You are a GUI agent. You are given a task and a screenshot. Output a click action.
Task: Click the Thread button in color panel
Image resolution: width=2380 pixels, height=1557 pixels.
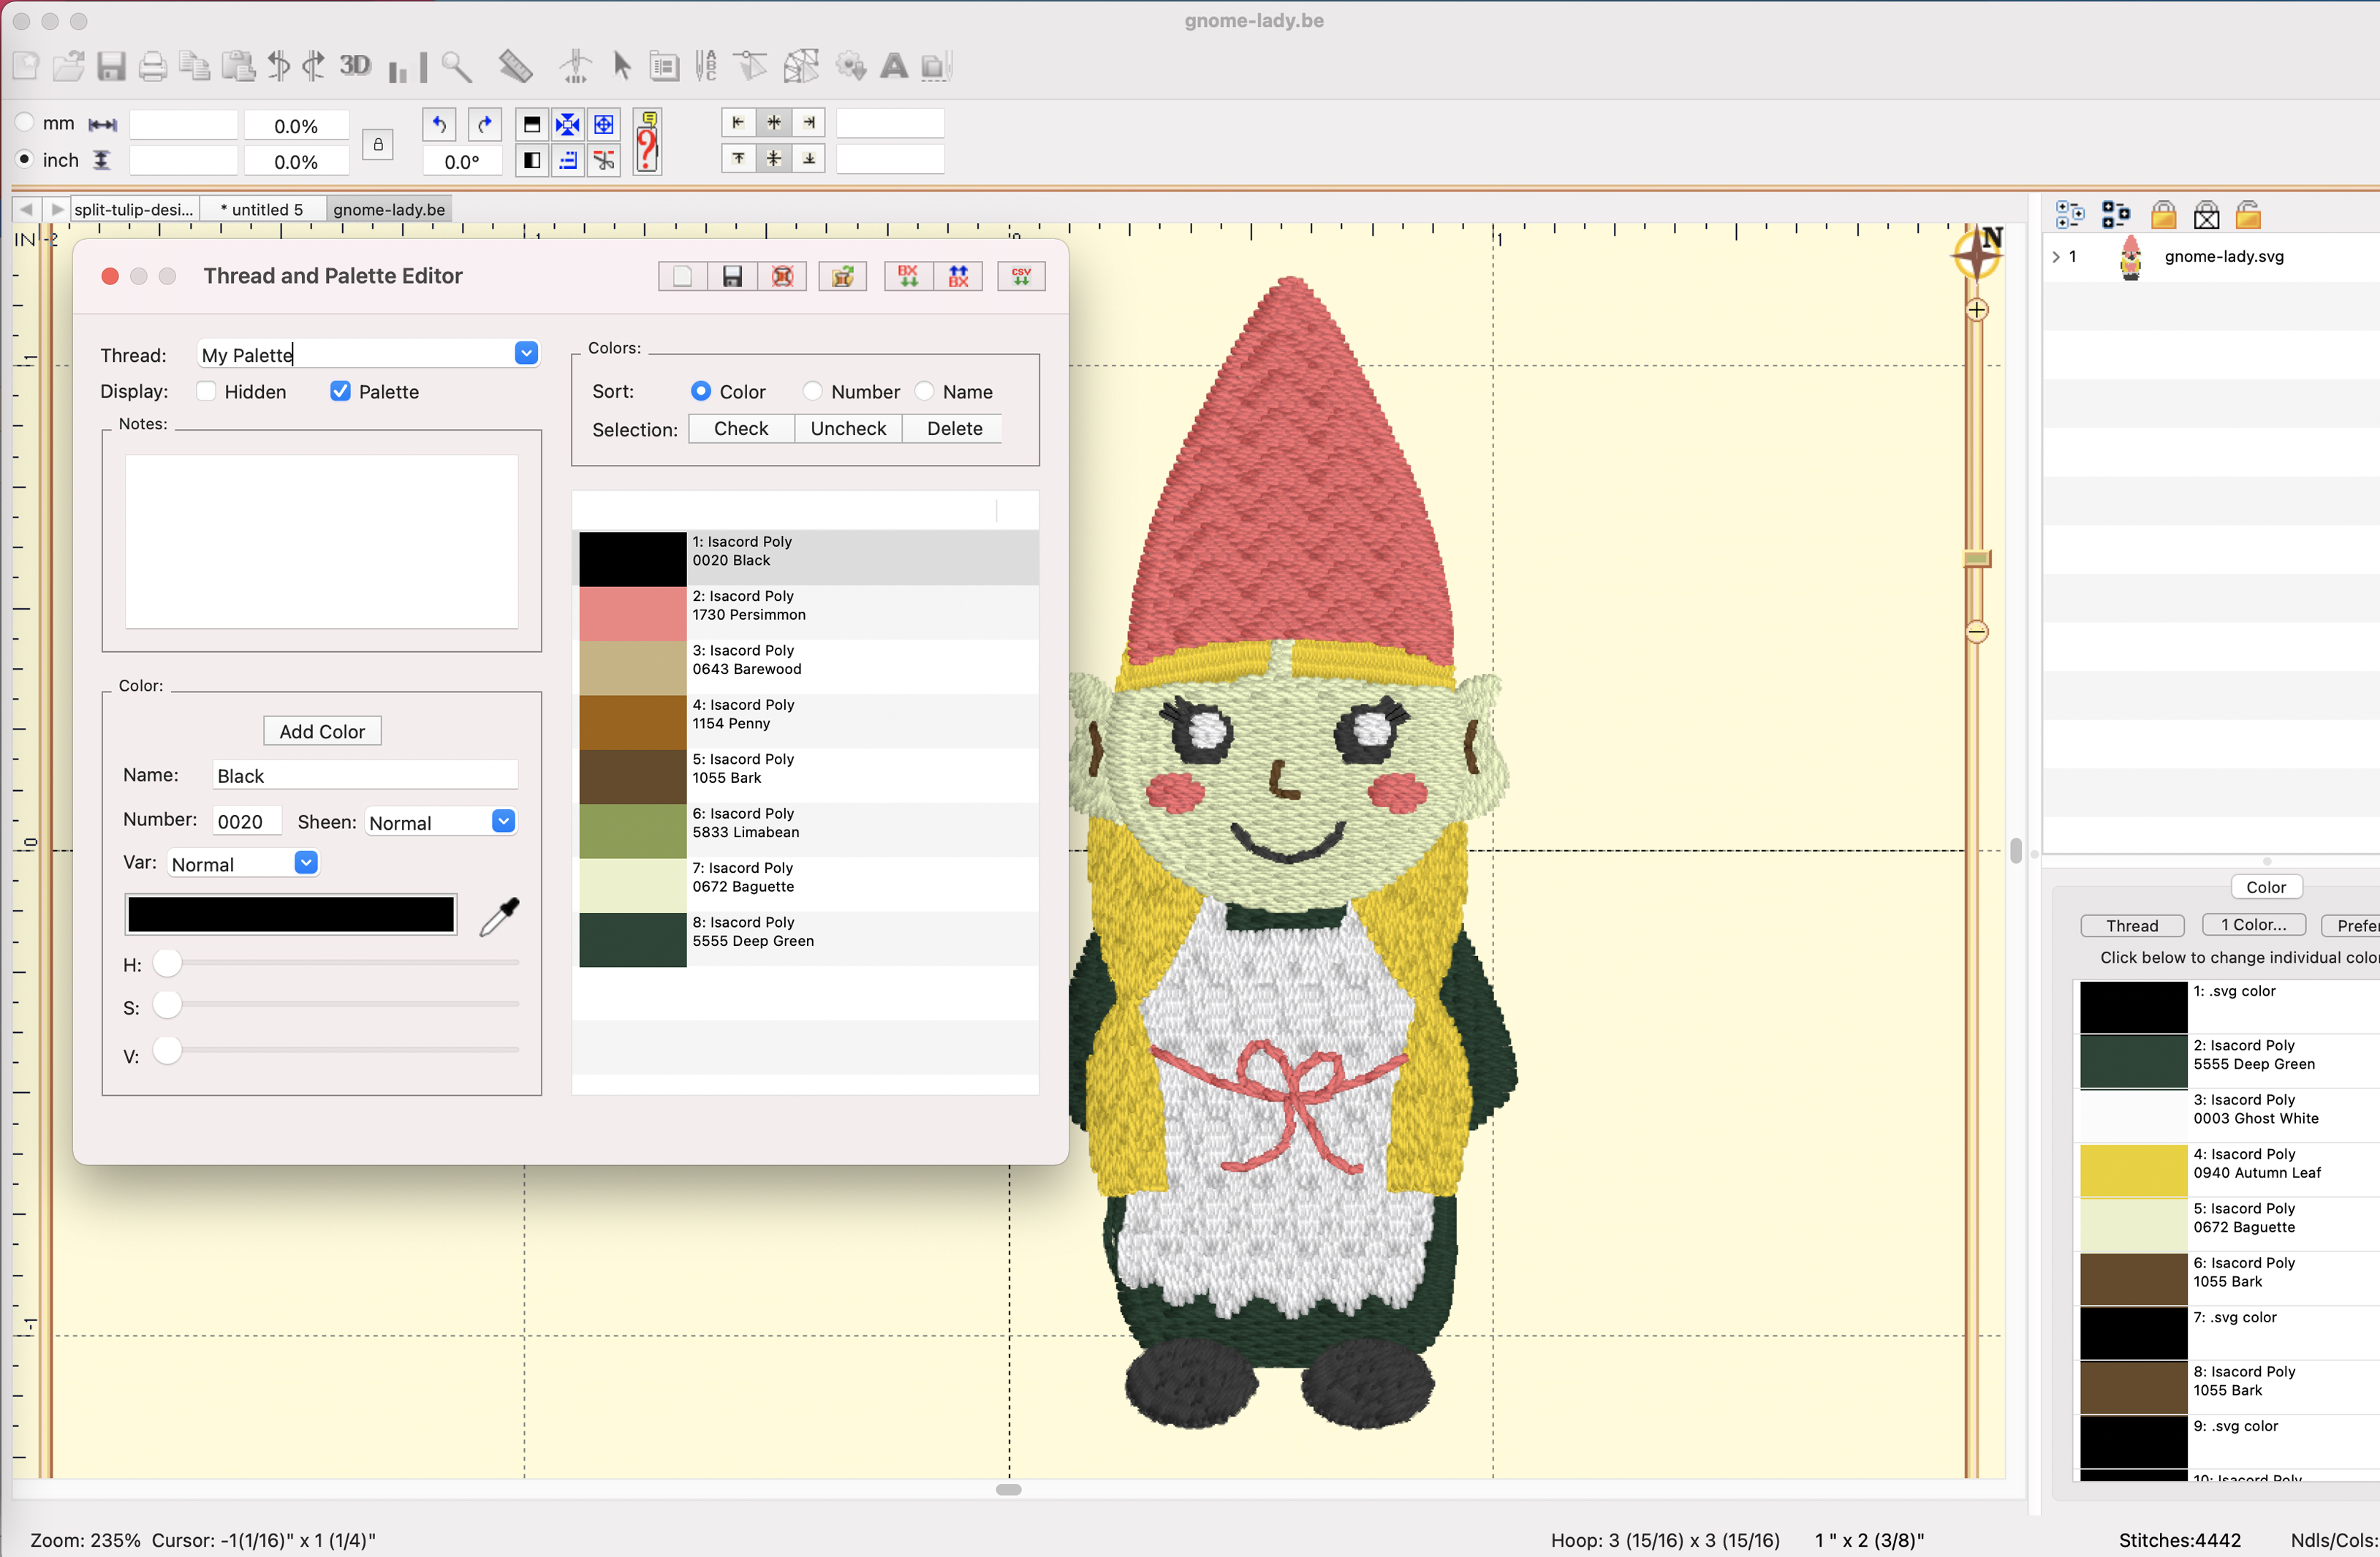2132,926
